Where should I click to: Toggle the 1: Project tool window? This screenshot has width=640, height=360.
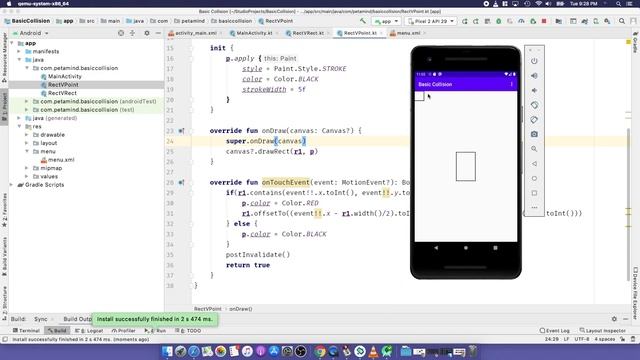(x=4, y=107)
